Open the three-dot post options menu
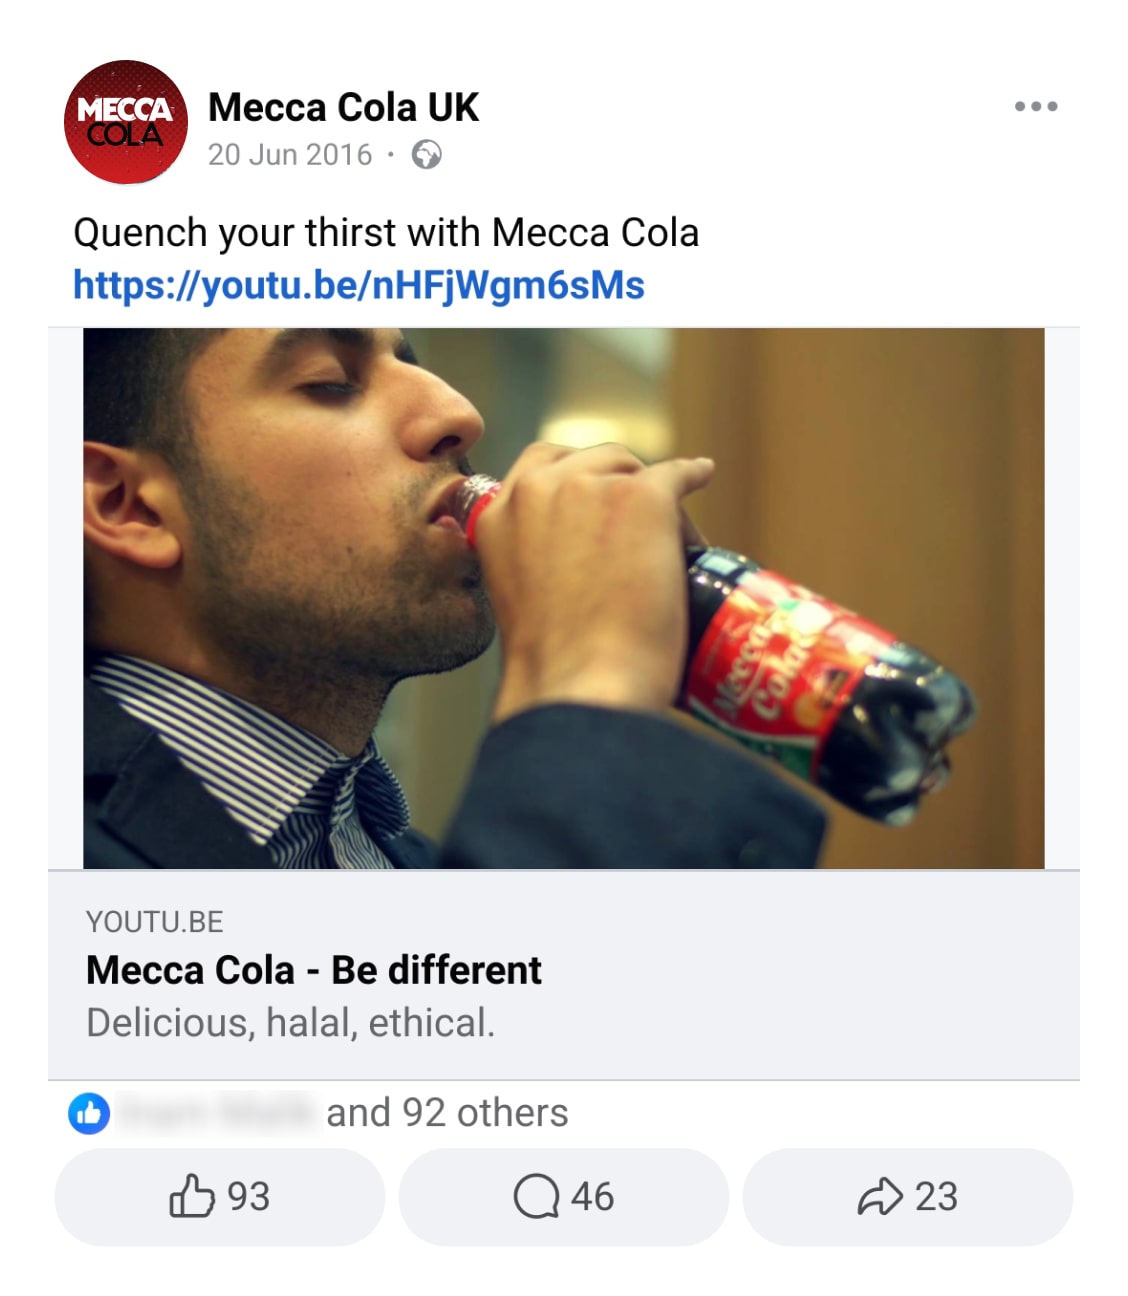1128x1296 pixels. 1036,106
